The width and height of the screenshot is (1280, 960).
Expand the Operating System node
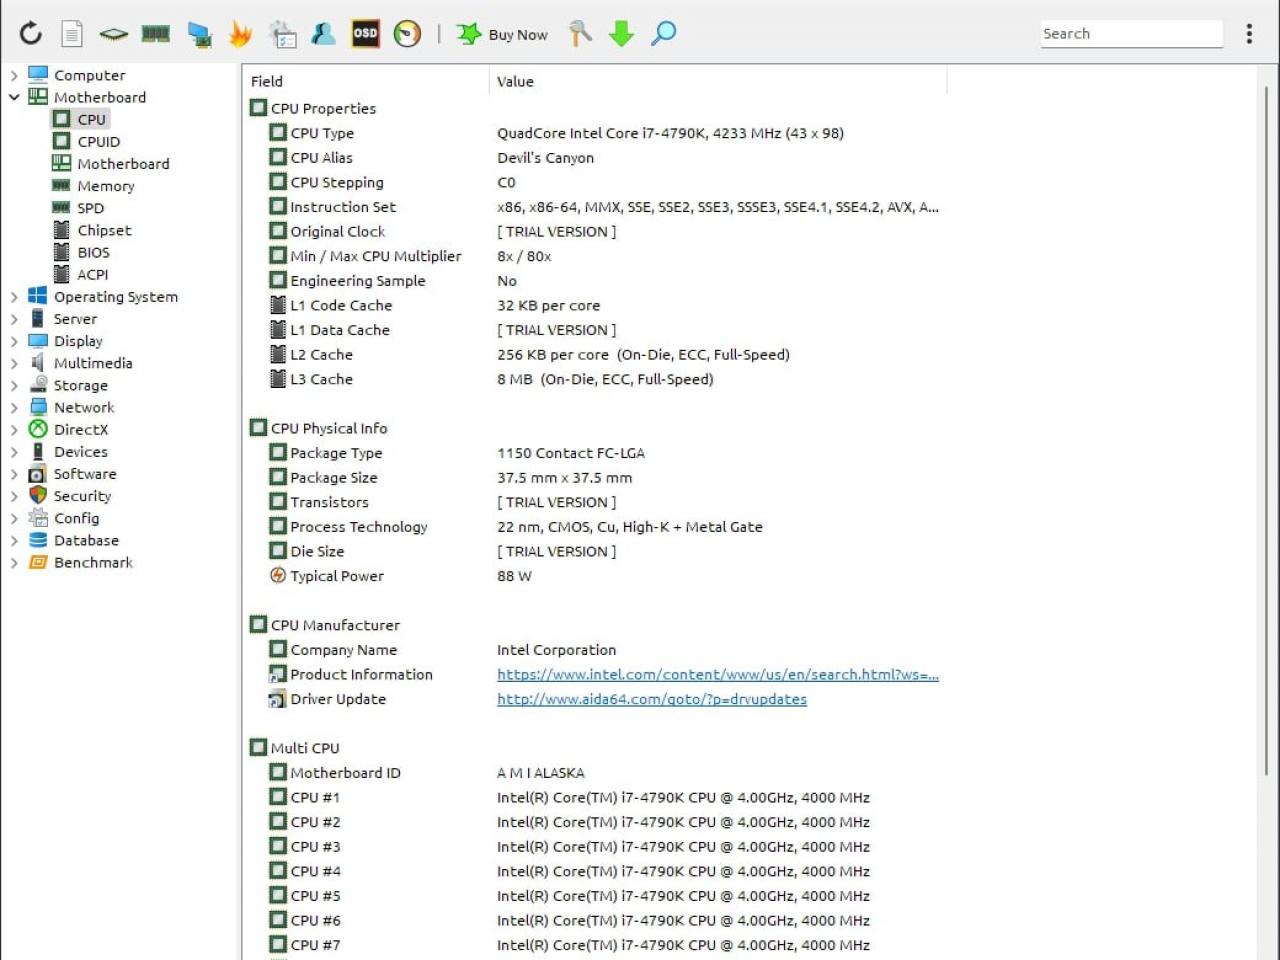pos(14,297)
